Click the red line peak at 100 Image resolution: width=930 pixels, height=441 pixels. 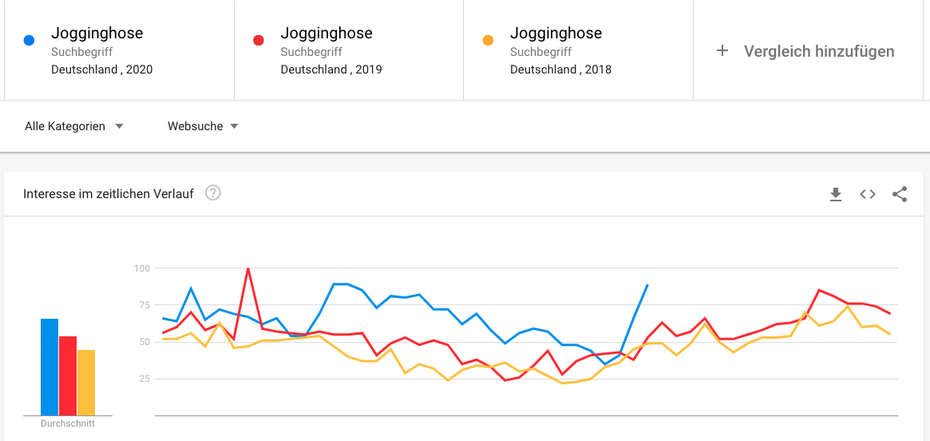pyautogui.click(x=248, y=269)
